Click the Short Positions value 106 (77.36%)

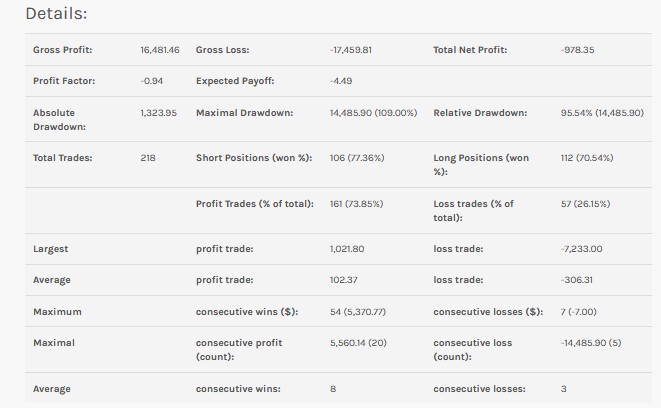coord(356,157)
